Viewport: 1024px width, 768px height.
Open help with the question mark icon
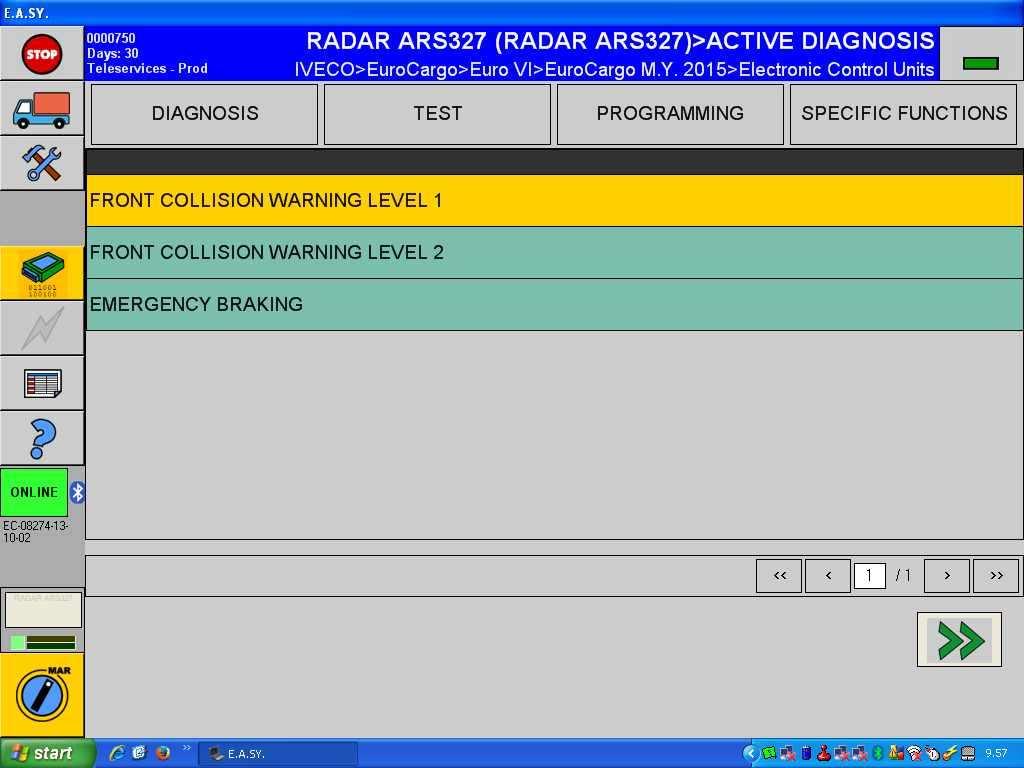pos(42,438)
